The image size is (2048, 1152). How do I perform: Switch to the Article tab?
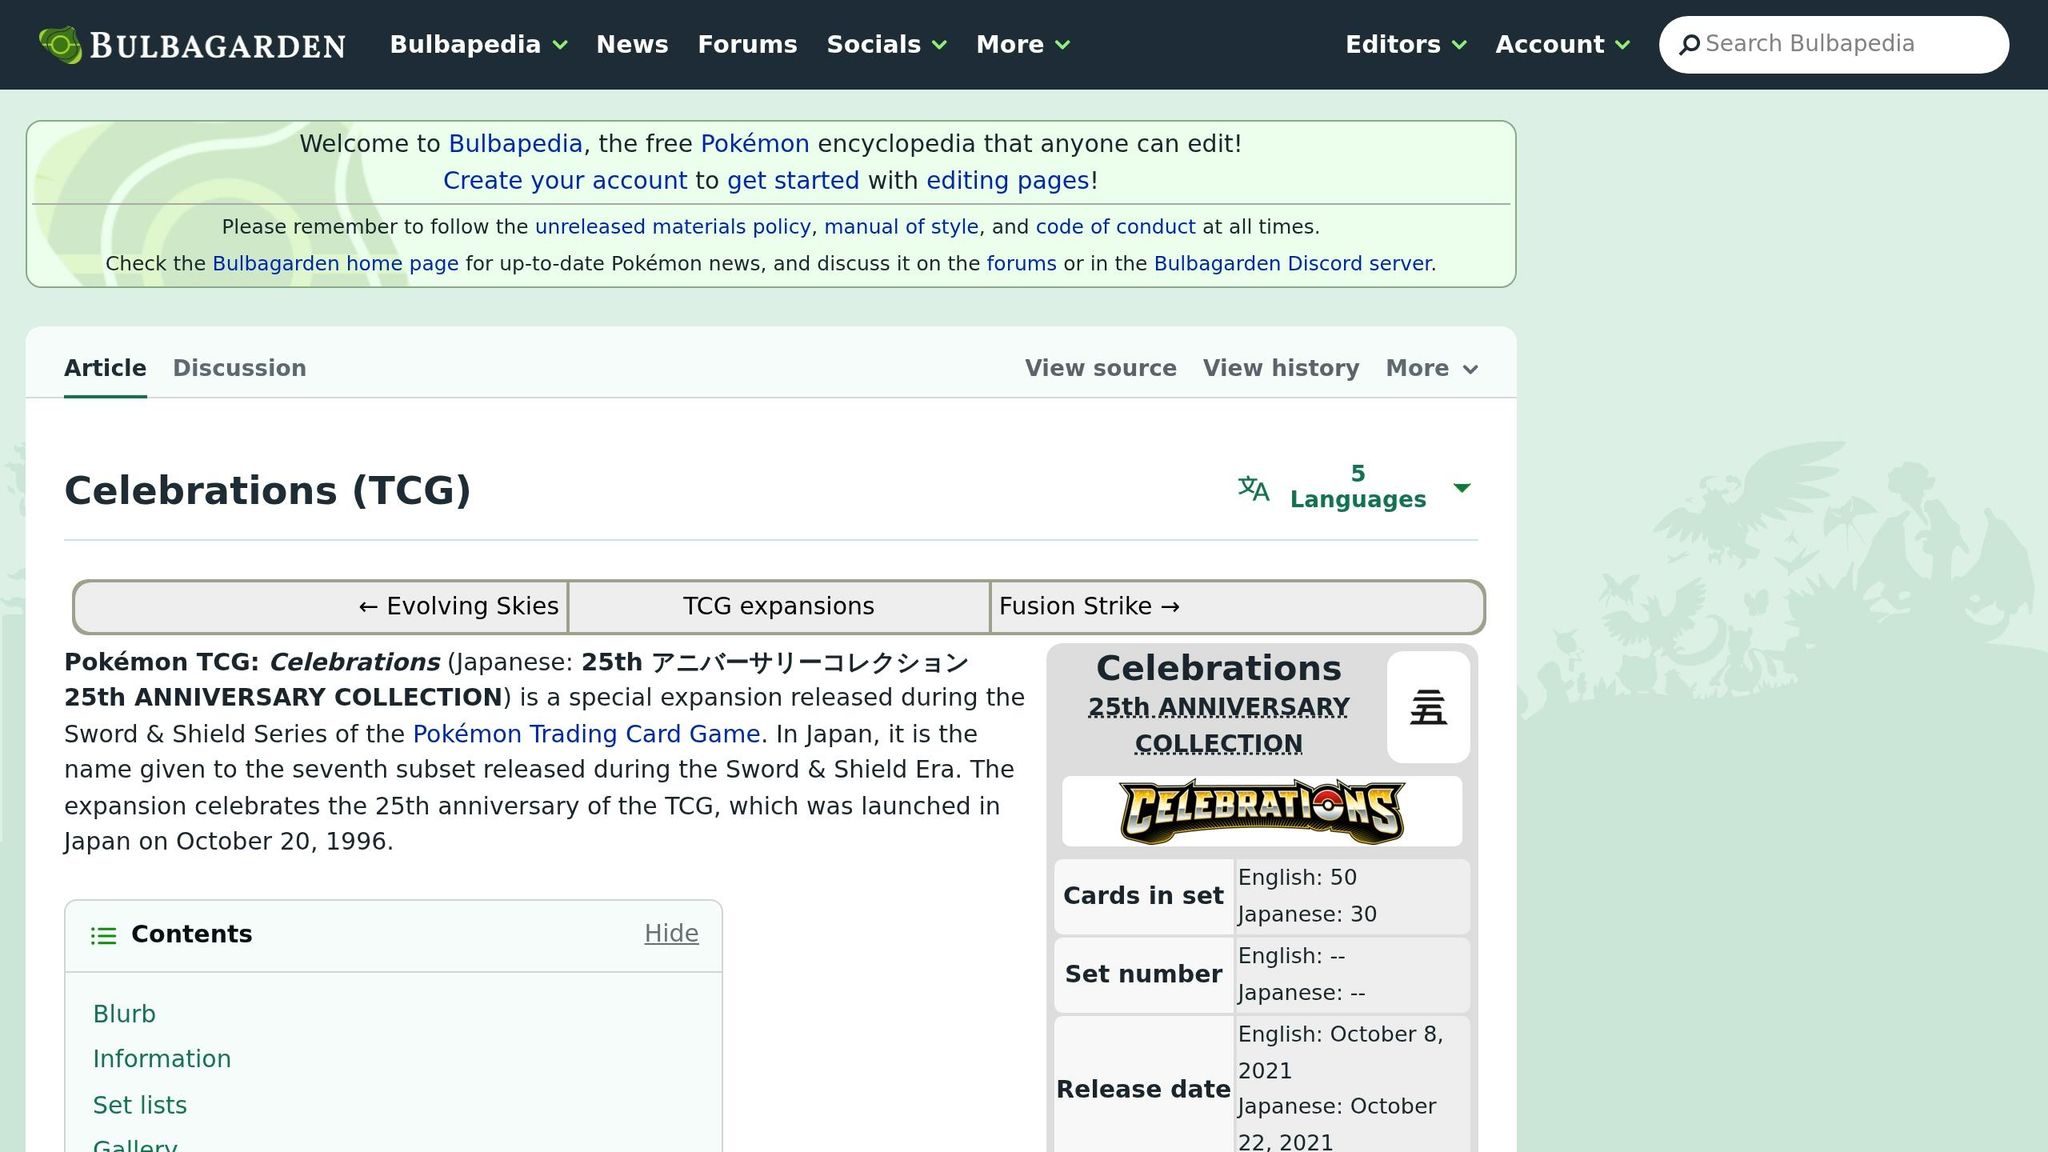click(105, 368)
